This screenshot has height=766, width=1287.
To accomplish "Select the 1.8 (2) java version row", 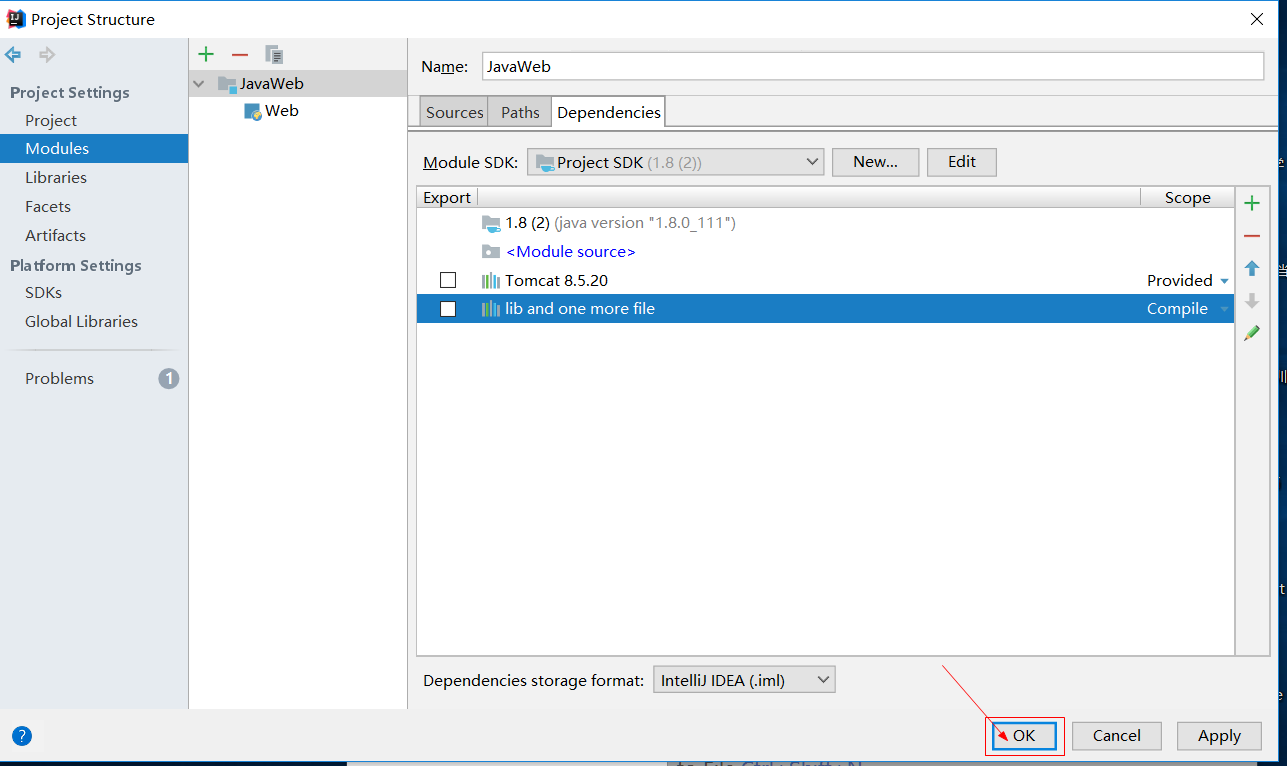I will (x=825, y=223).
